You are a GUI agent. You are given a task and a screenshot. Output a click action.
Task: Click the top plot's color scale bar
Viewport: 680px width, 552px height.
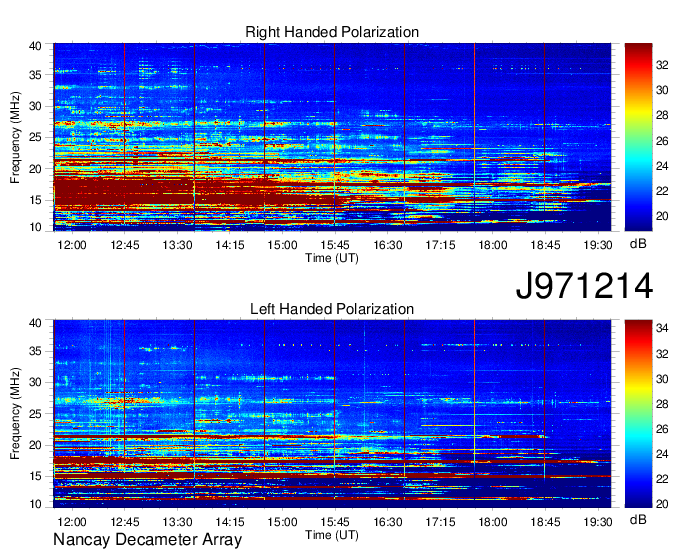click(638, 137)
